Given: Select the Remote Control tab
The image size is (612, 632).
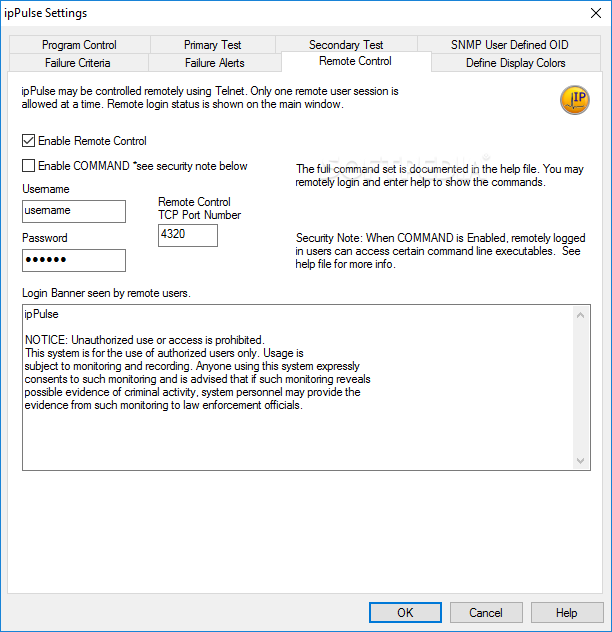Looking at the screenshot, I should point(356,61).
